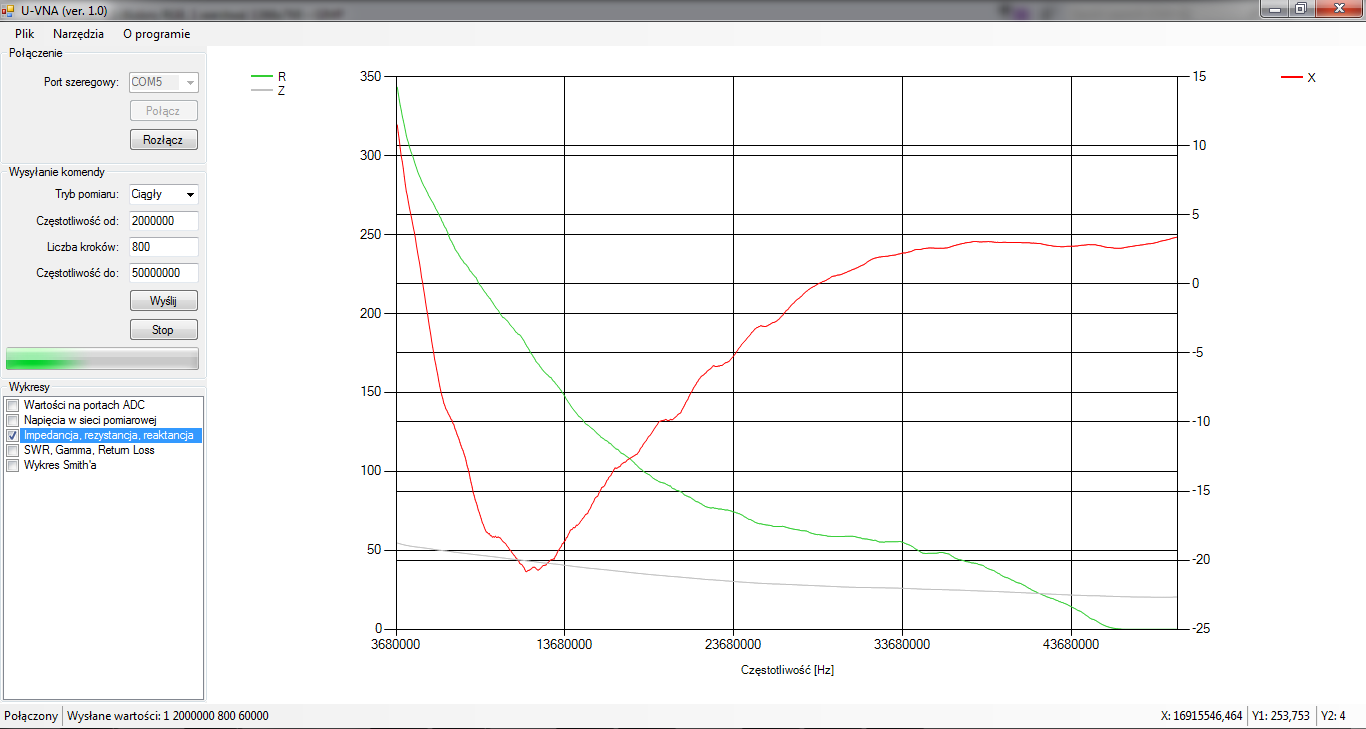1366x729 pixels.
Task: Uncheck Impedancja, rezystancja, reaktancja checkbox
Action: (13, 436)
